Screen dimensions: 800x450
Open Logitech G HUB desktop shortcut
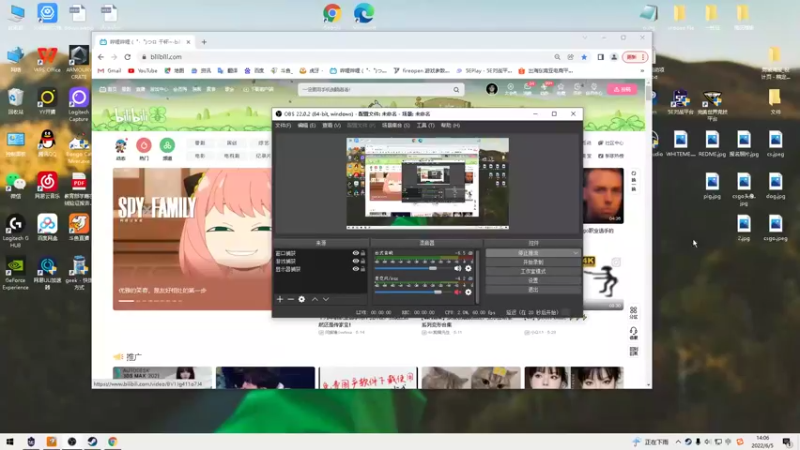(16, 231)
